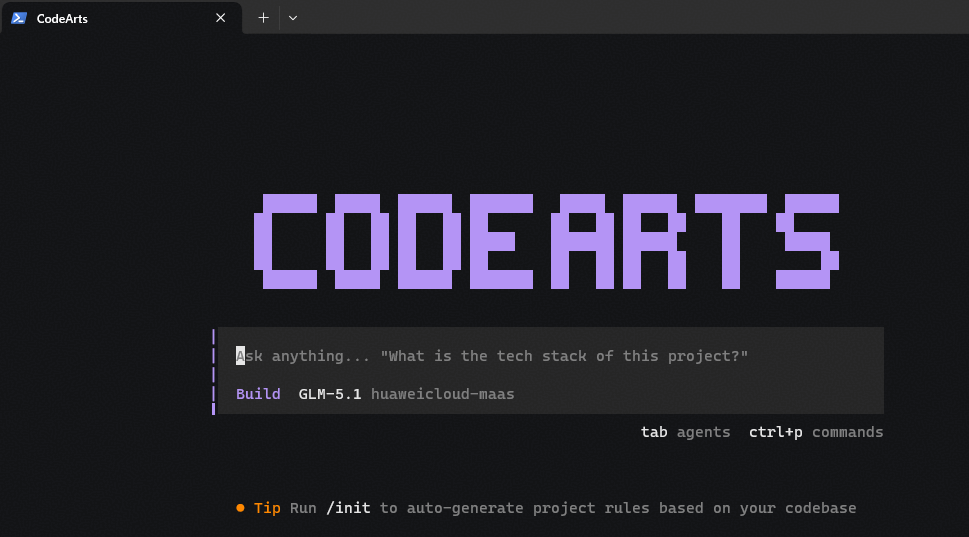Click the ctrl+p commands hint
Image resolution: width=969 pixels, height=537 pixels.
click(816, 432)
